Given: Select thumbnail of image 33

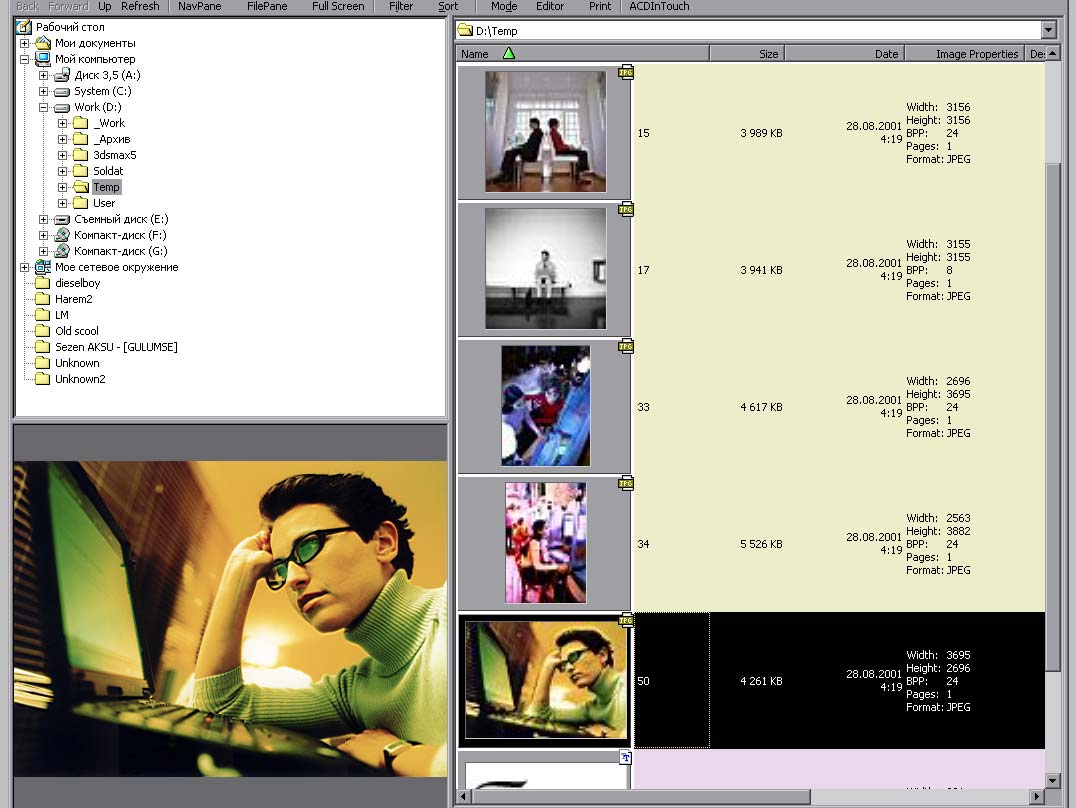Looking at the screenshot, I should (x=546, y=406).
